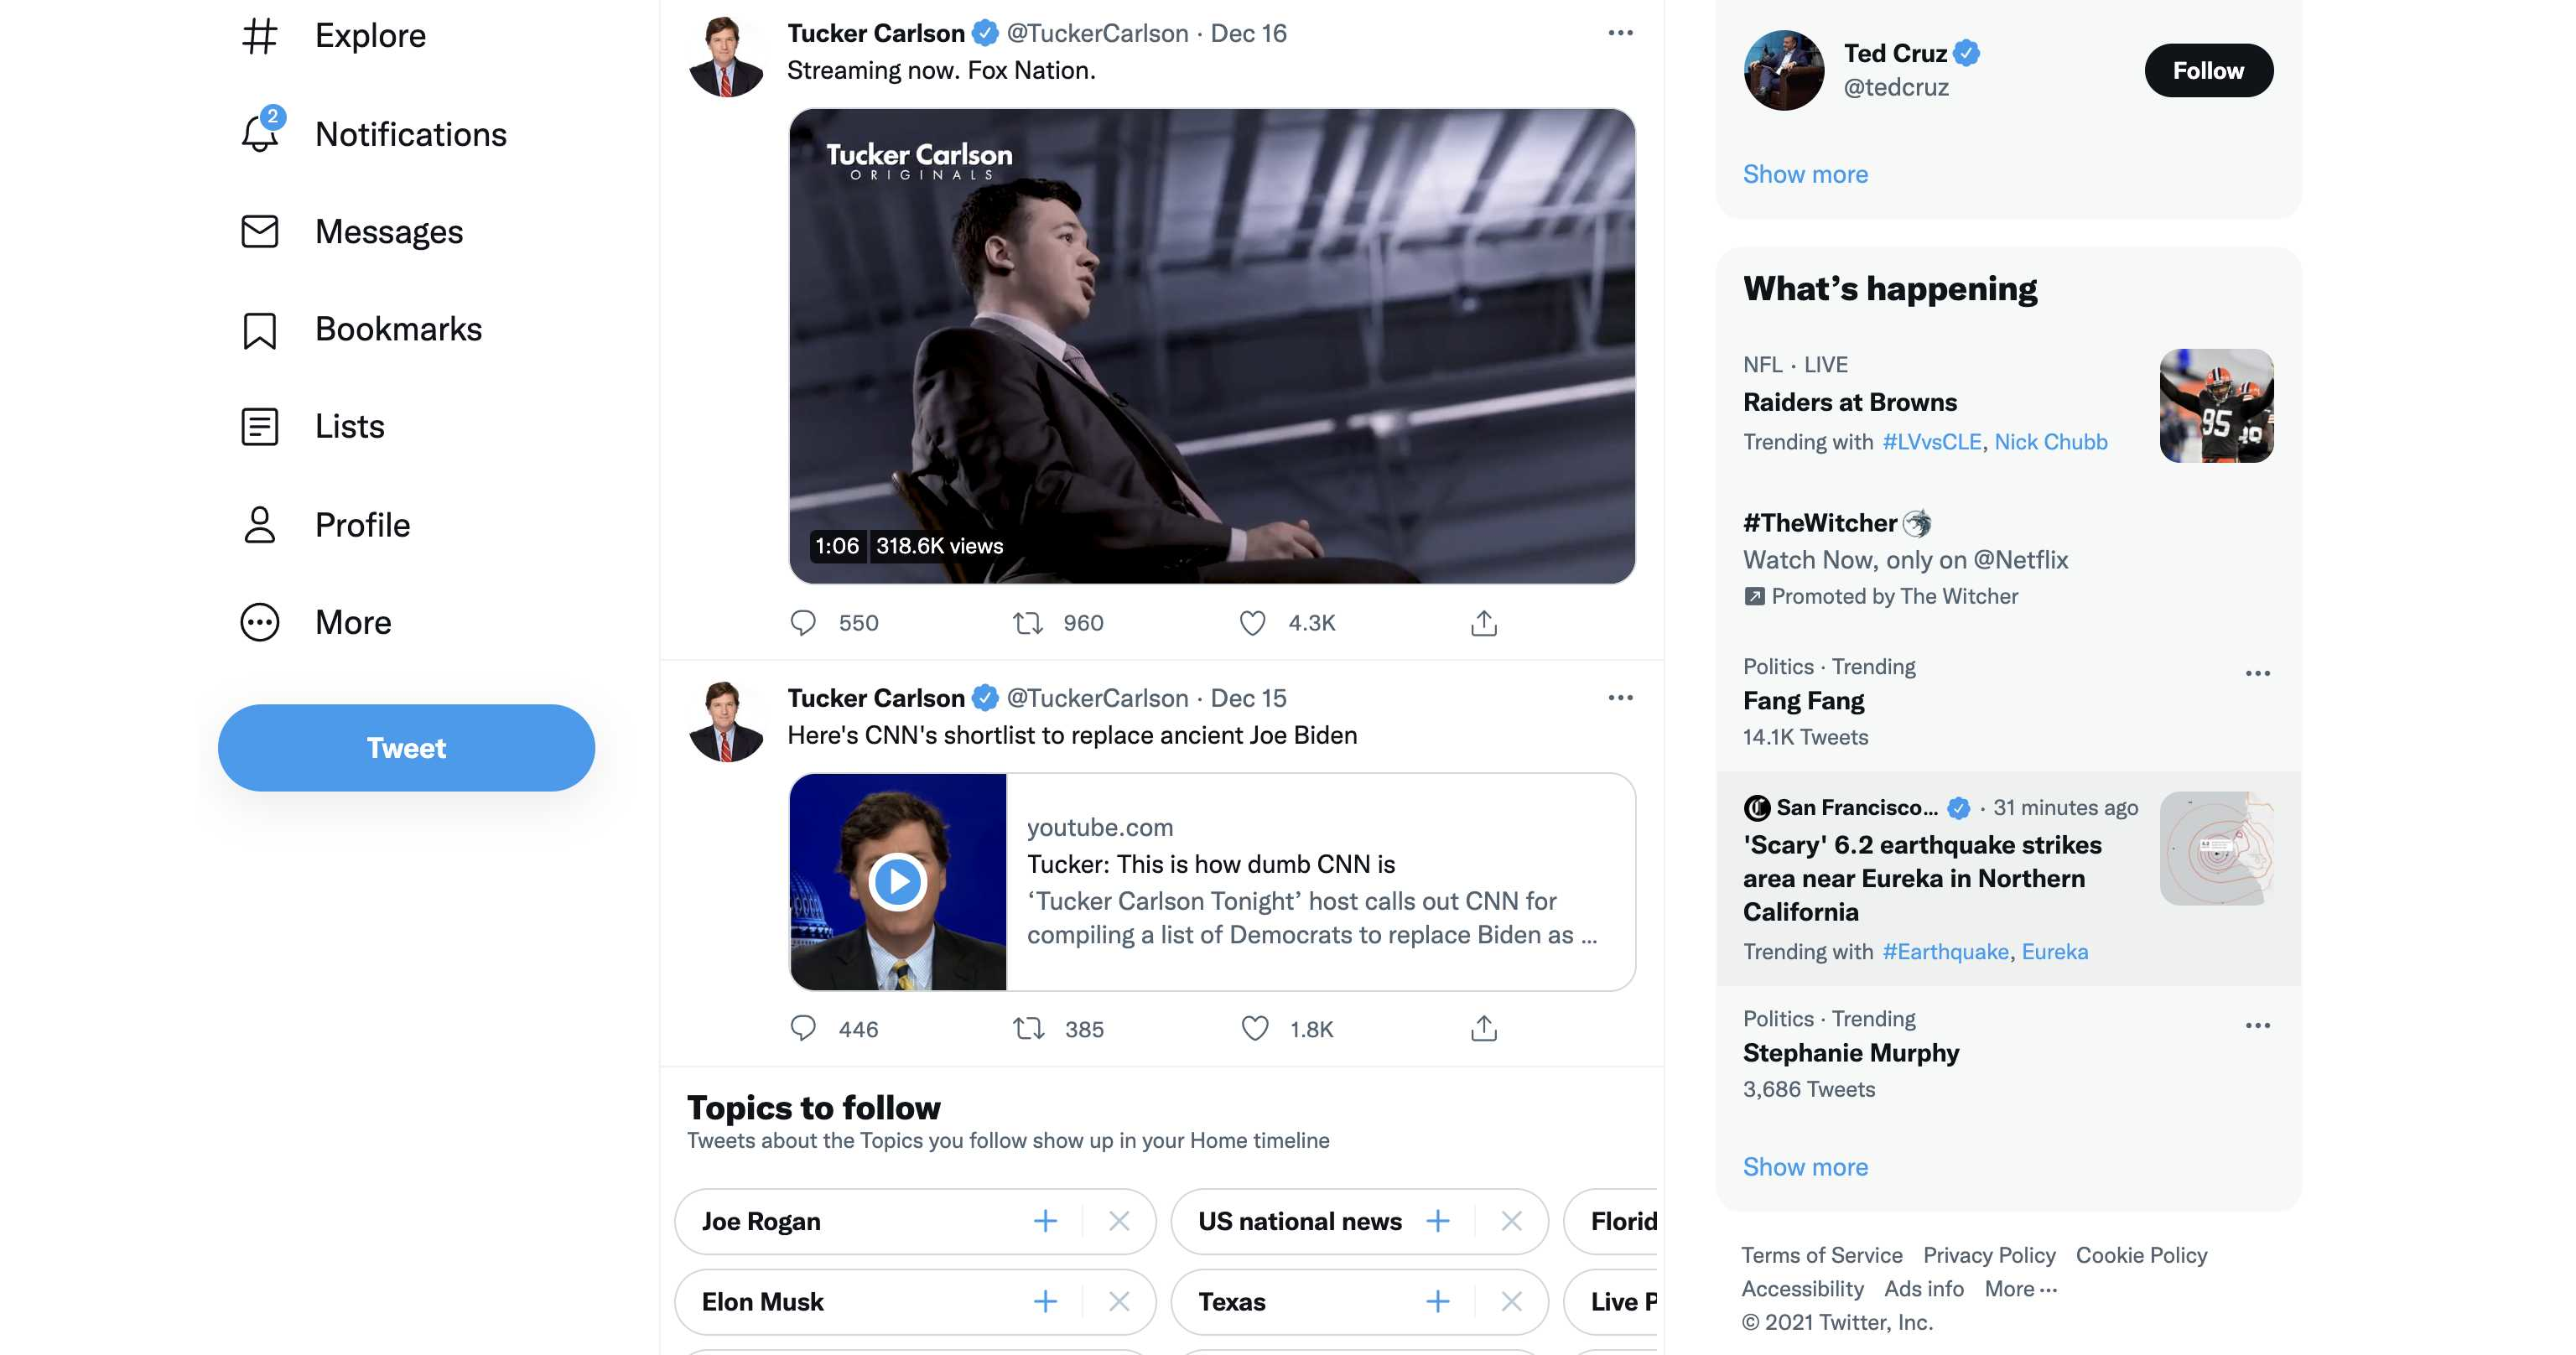Open Raiders at Browns headline

tap(1850, 402)
